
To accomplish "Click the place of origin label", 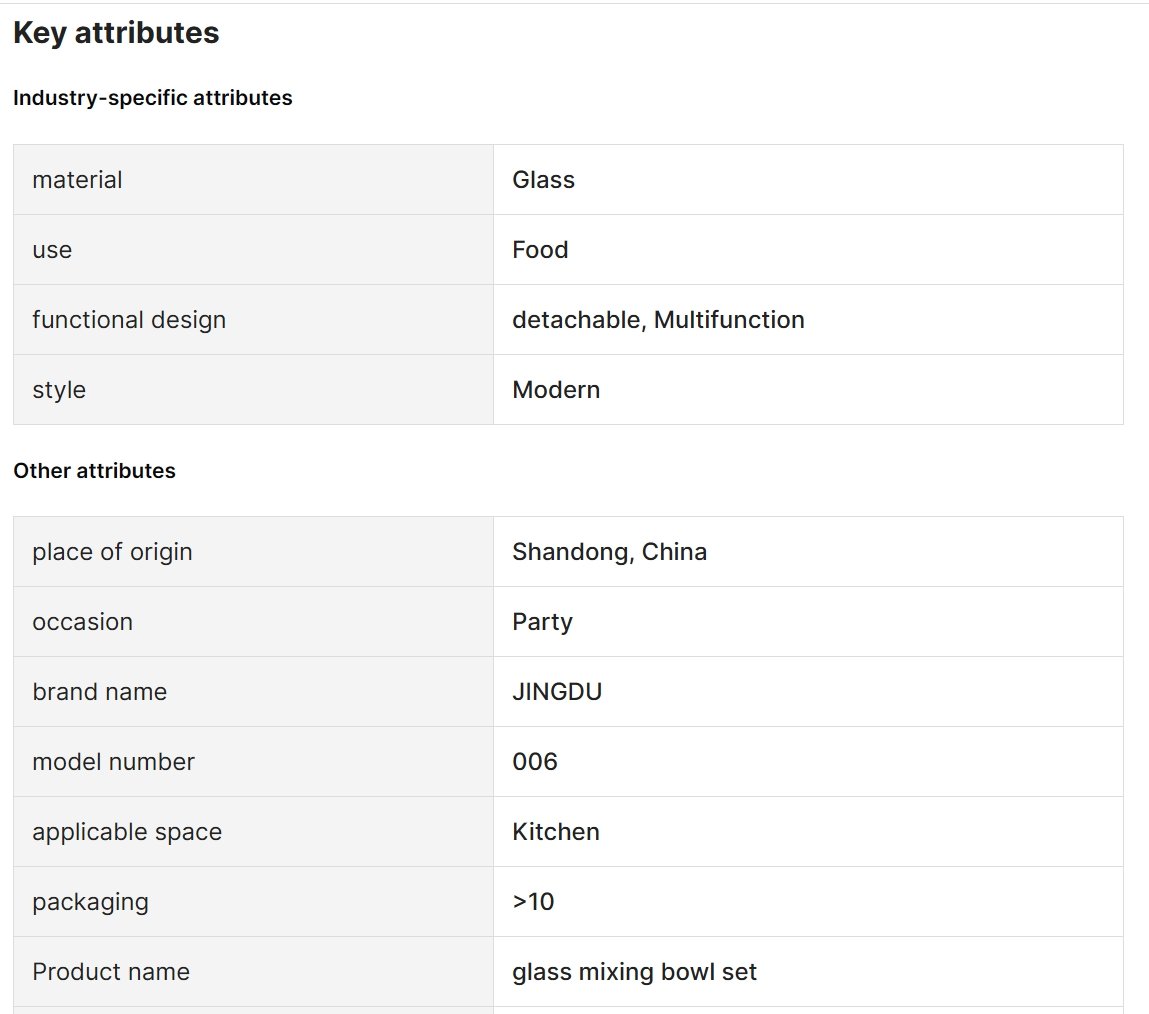I will point(112,552).
